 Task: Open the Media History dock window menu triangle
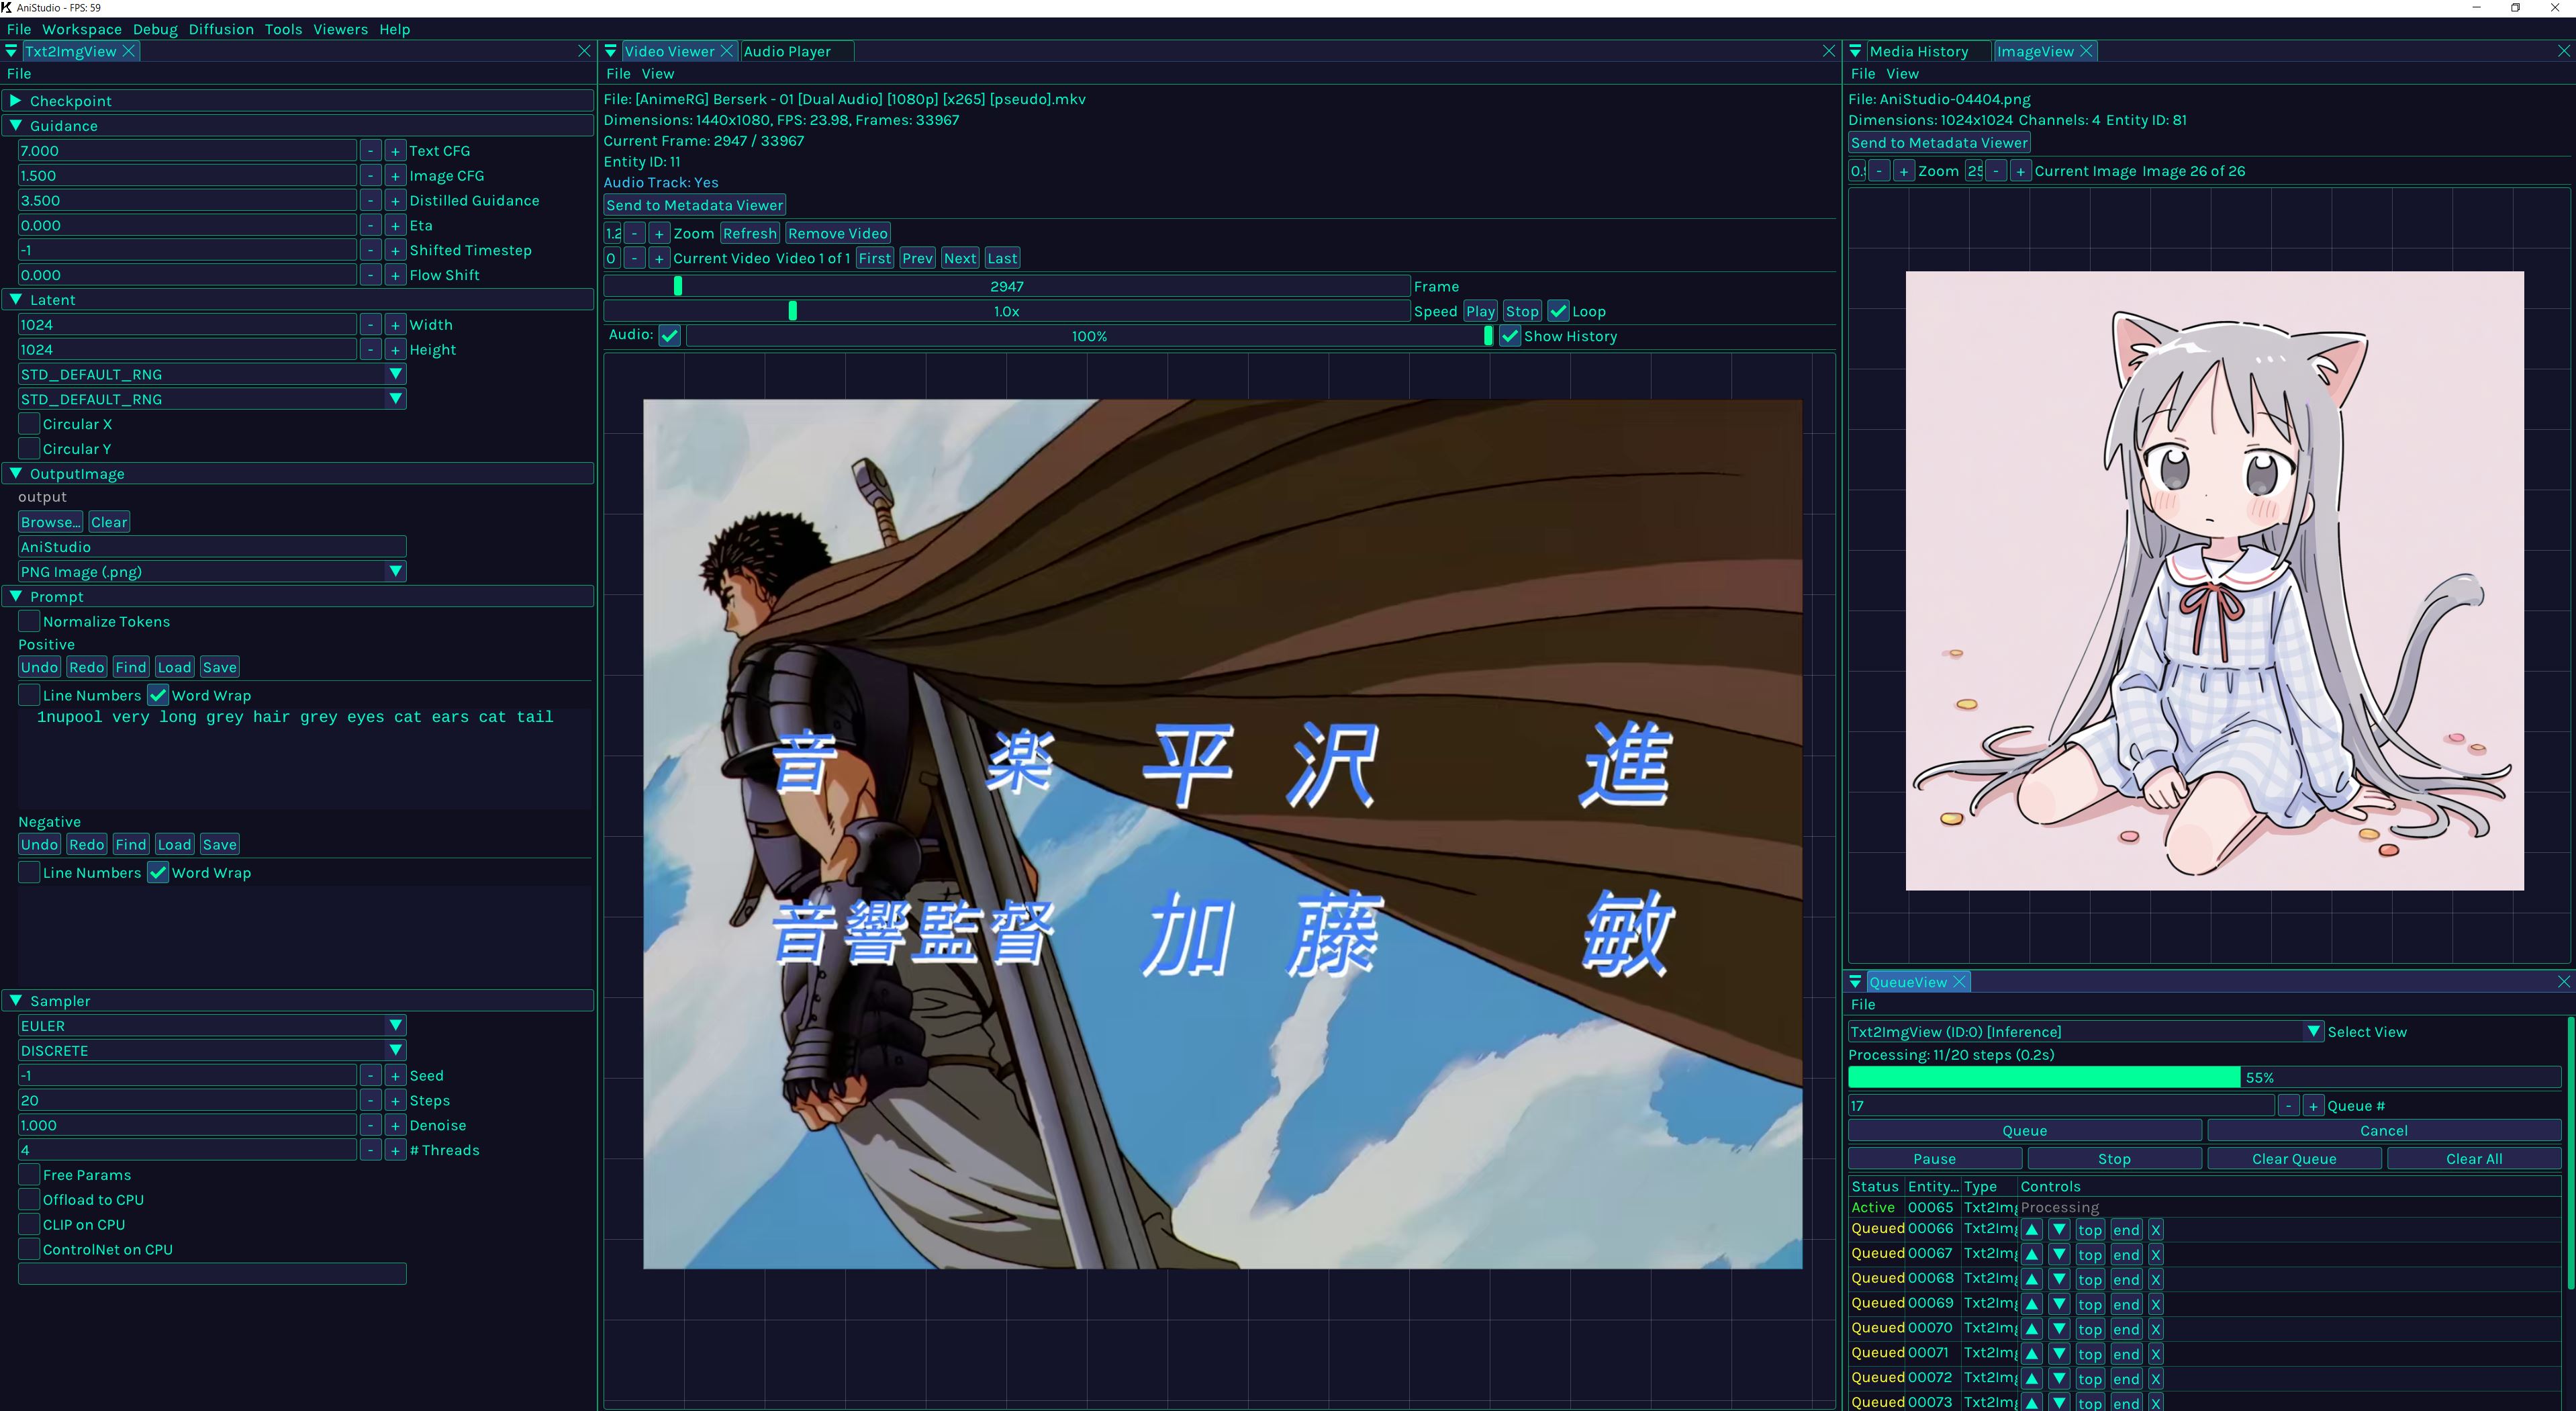[1856, 51]
